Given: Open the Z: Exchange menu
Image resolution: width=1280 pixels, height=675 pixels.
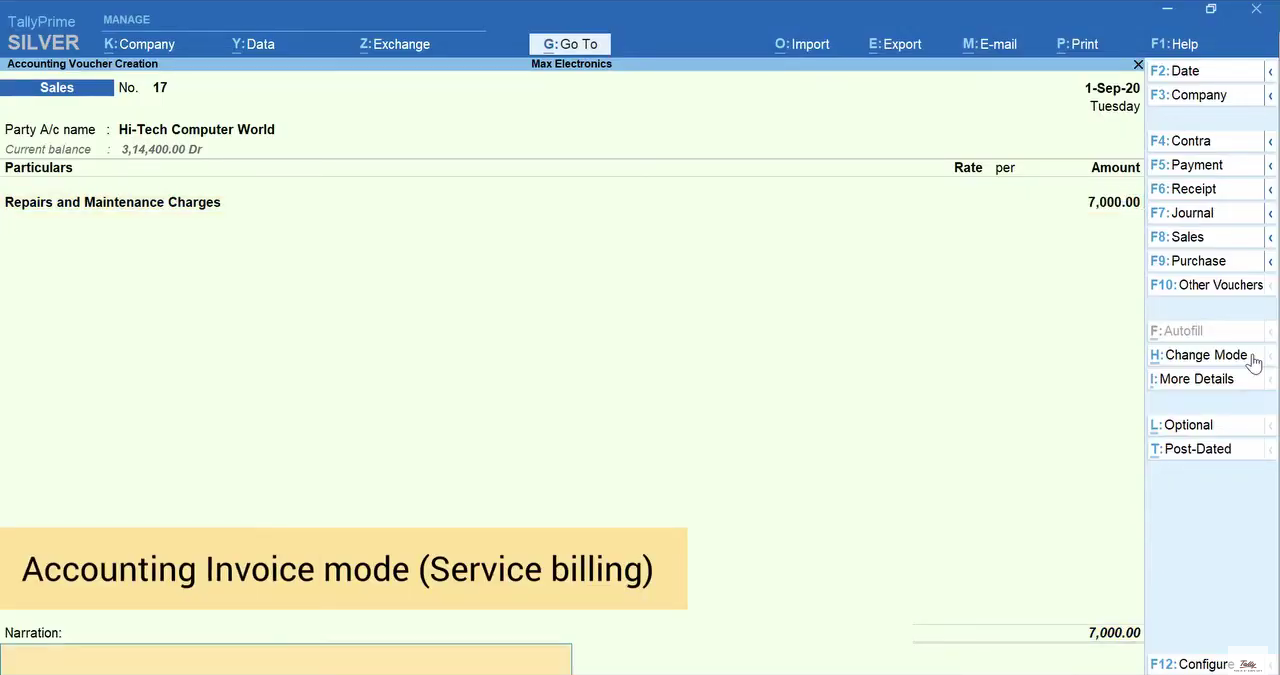Looking at the screenshot, I should pyautogui.click(x=394, y=44).
